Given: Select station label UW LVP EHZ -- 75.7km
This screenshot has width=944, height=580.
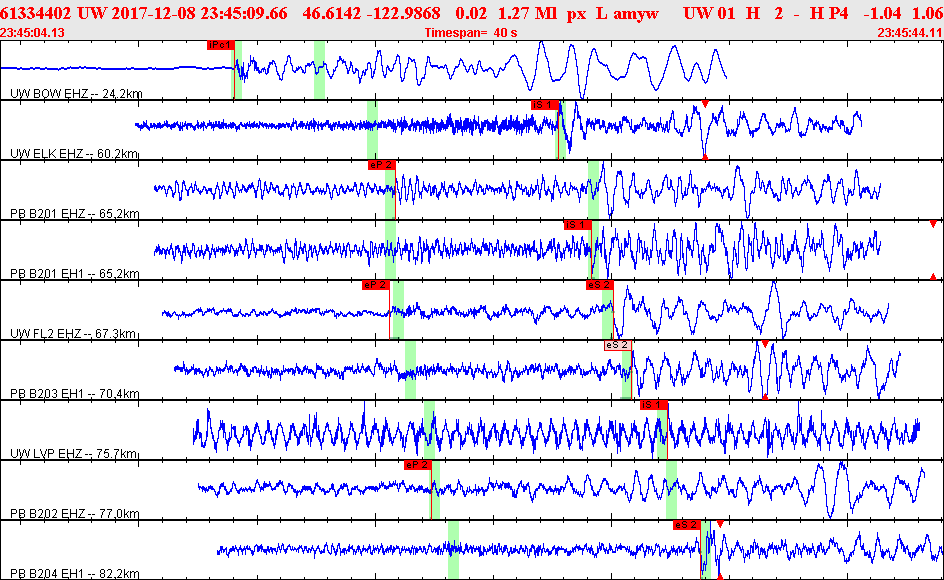Looking at the screenshot, I should pyautogui.click(x=73, y=454).
